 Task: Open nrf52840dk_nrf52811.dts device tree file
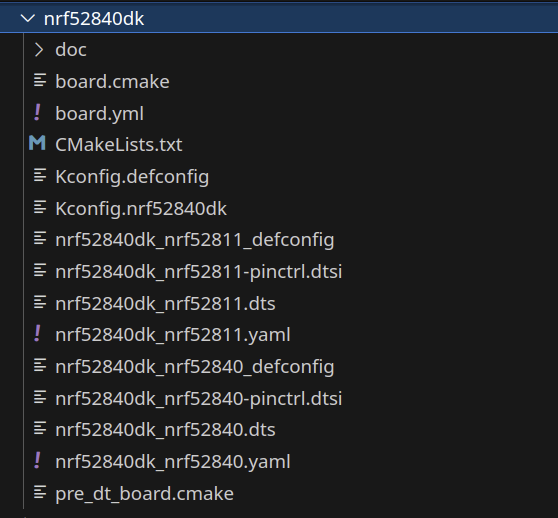point(165,304)
